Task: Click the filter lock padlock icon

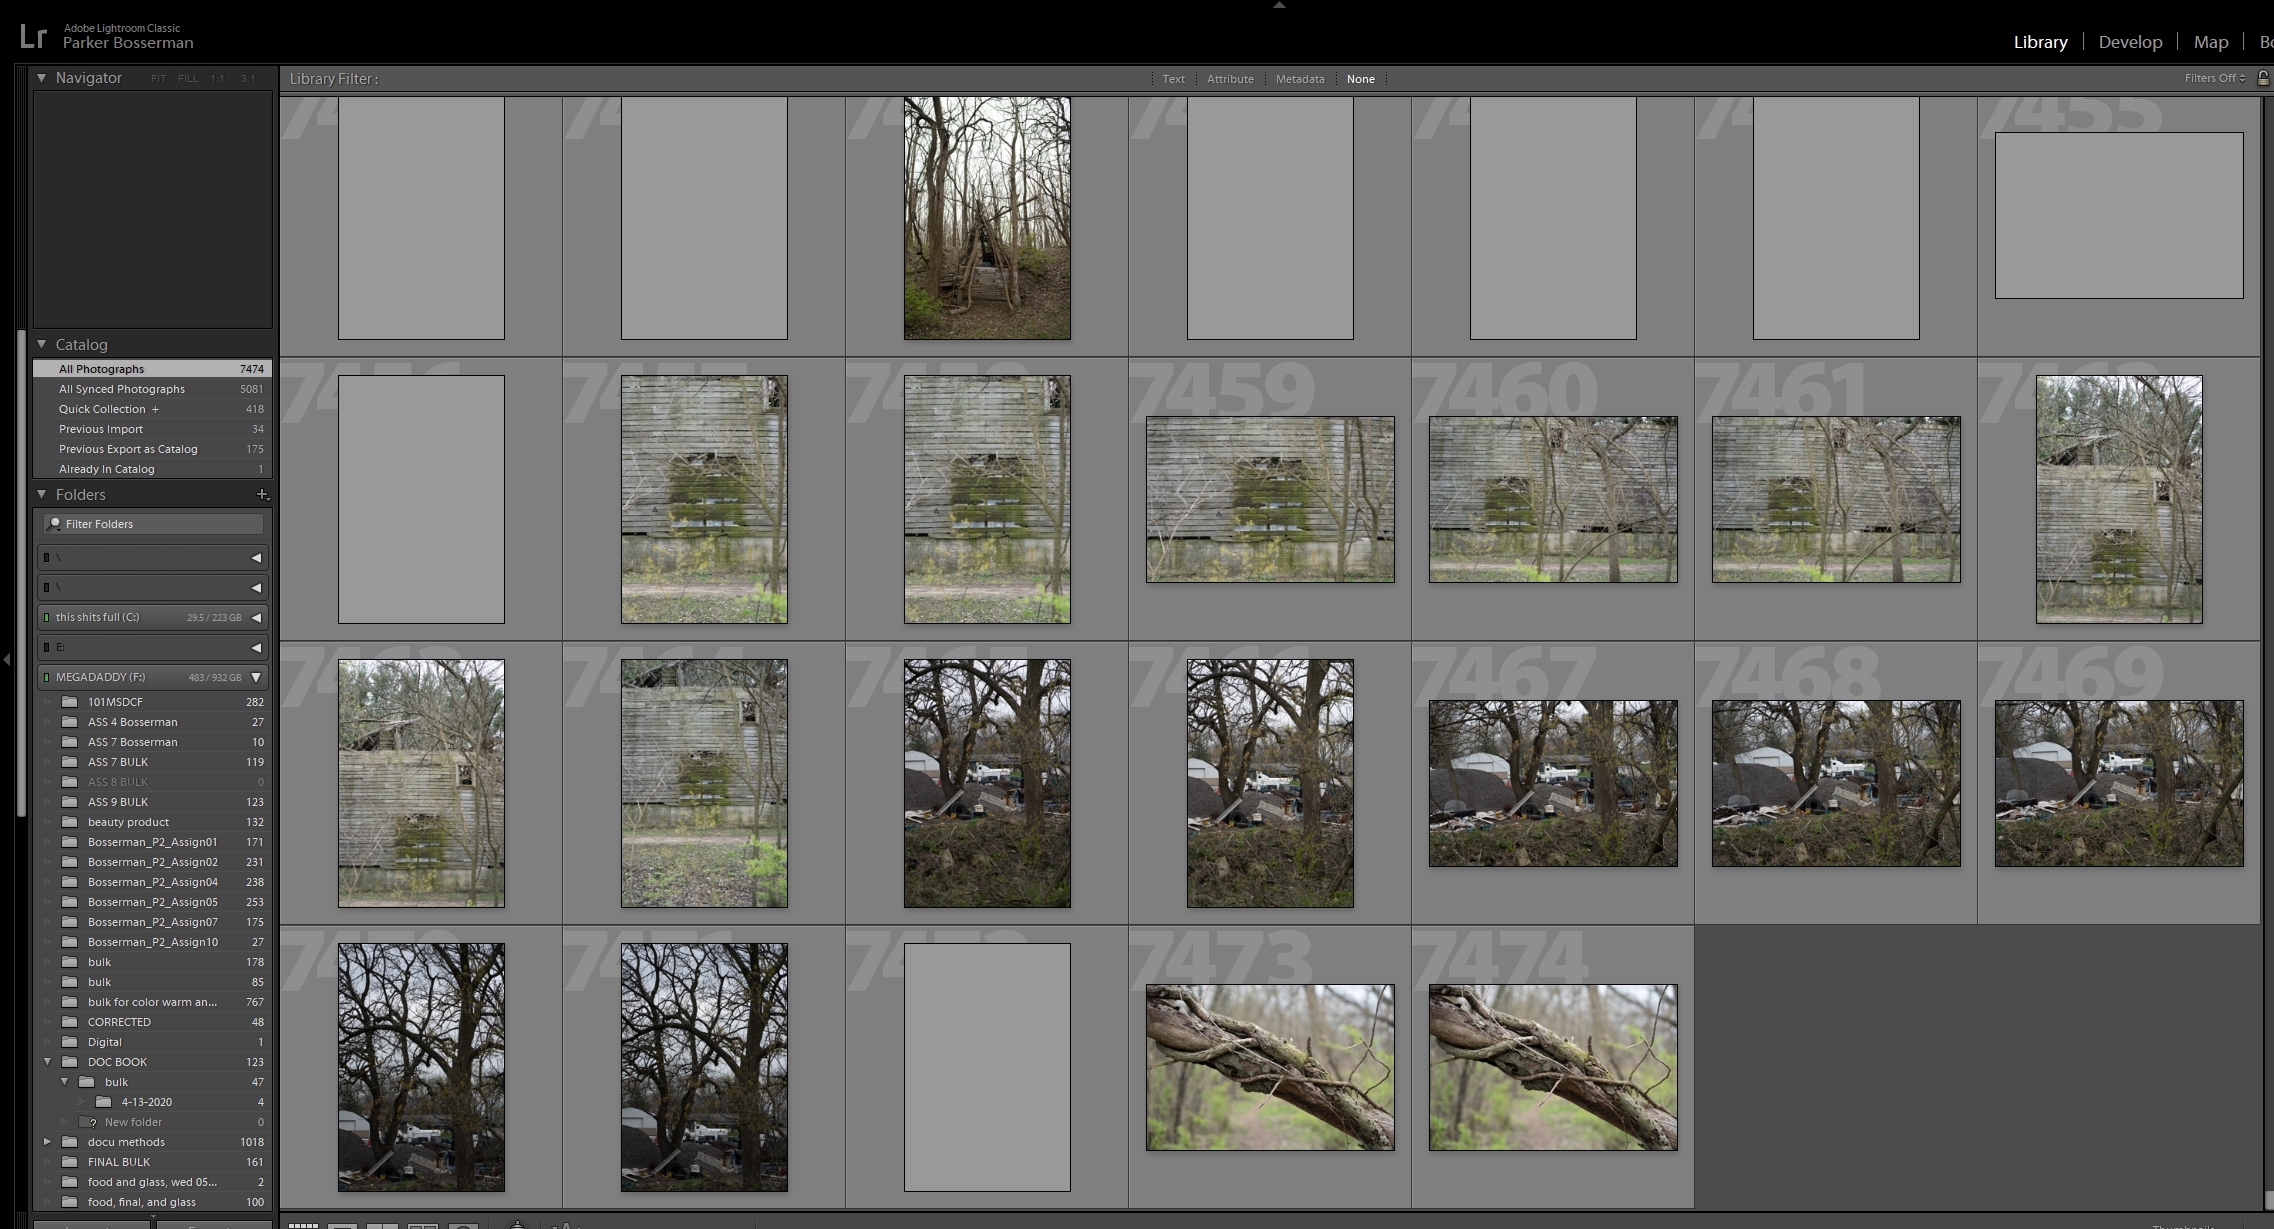Action: 2262,78
